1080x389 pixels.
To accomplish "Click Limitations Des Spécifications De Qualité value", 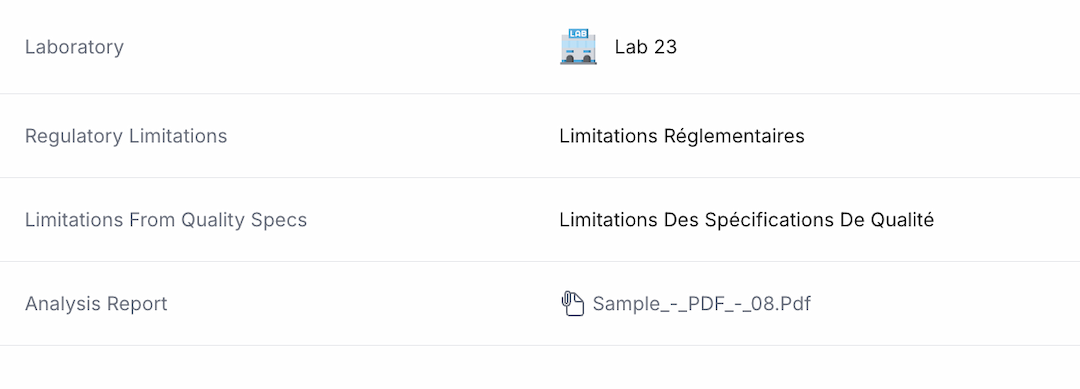I will [747, 220].
